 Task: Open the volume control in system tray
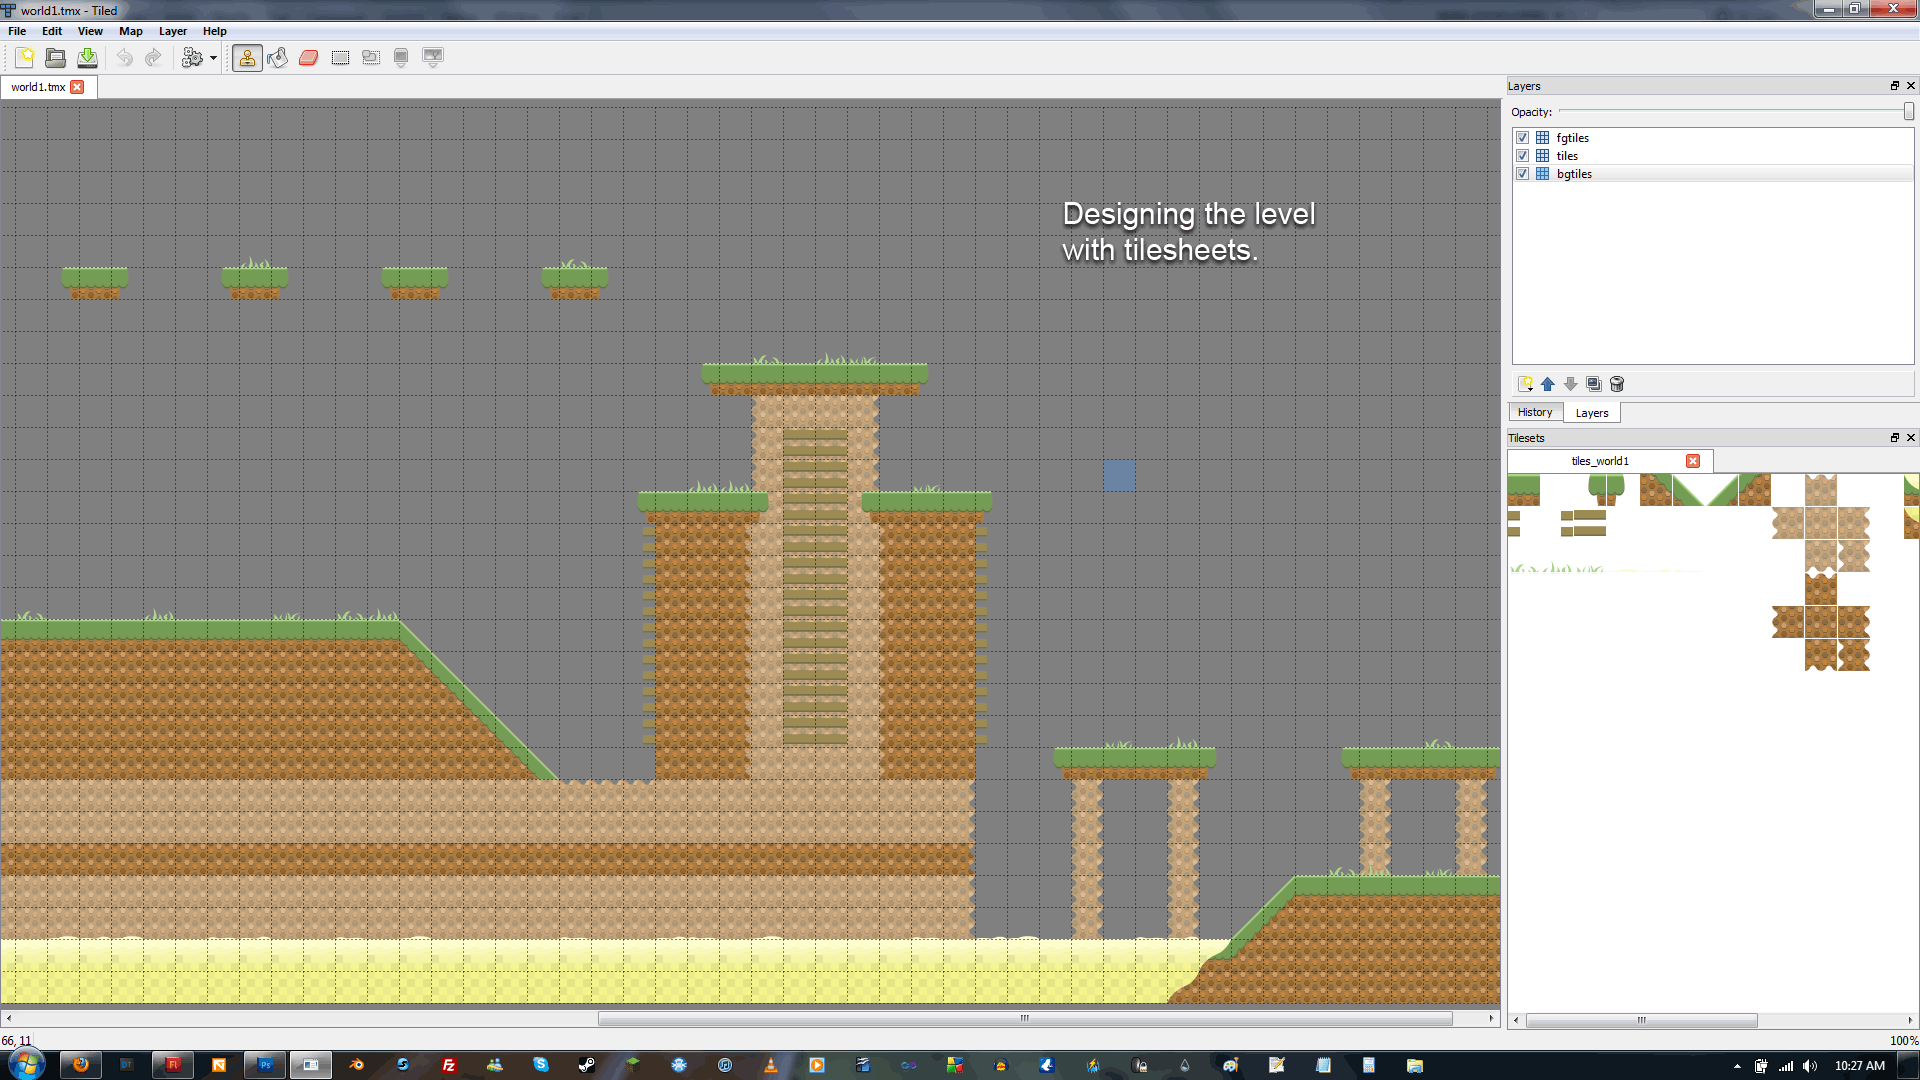[x=1810, y=1066]
